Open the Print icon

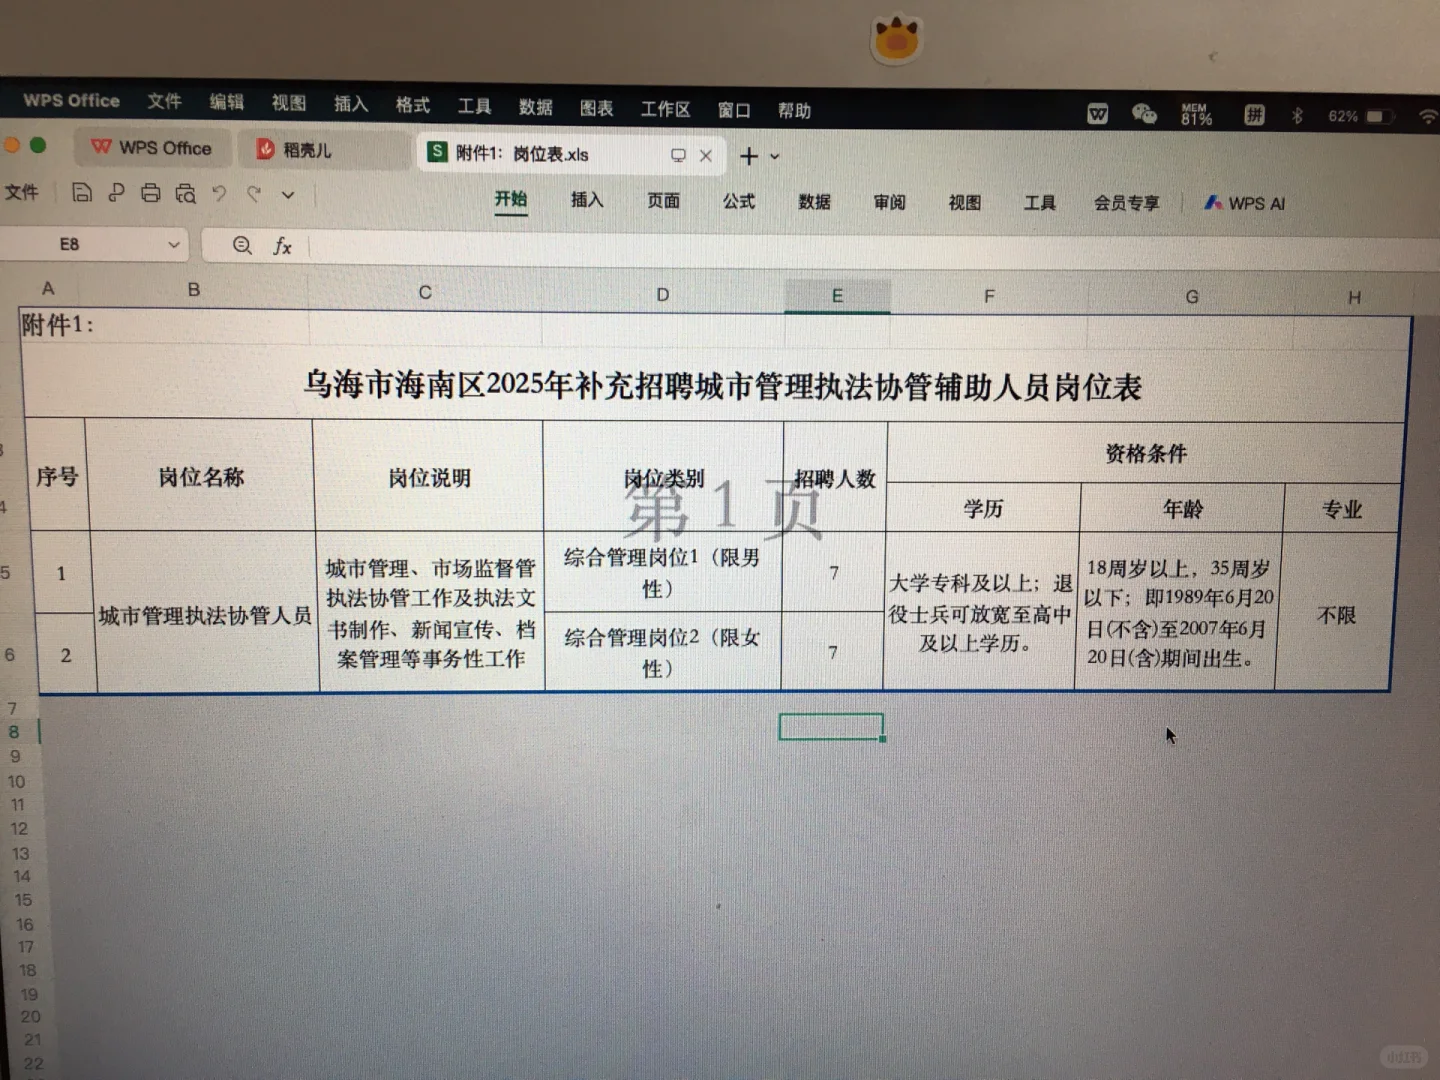coord(150,192)
